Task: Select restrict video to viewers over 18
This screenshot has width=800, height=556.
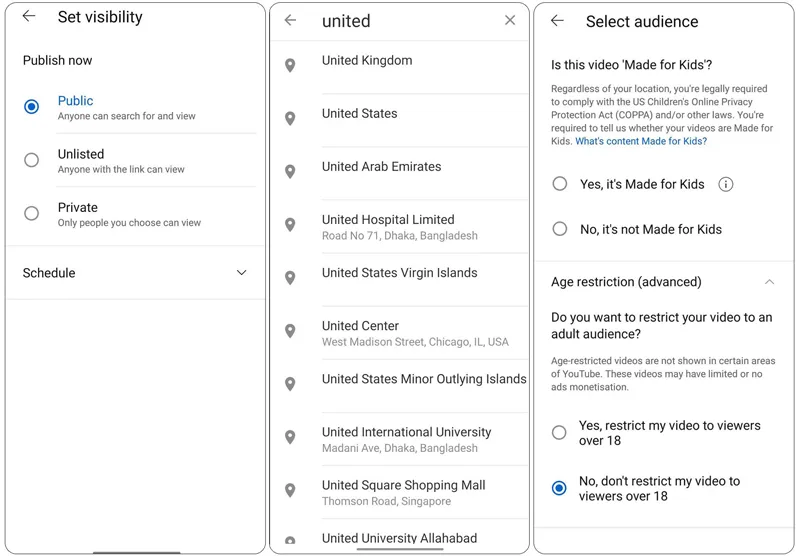Action: (560, 433)
